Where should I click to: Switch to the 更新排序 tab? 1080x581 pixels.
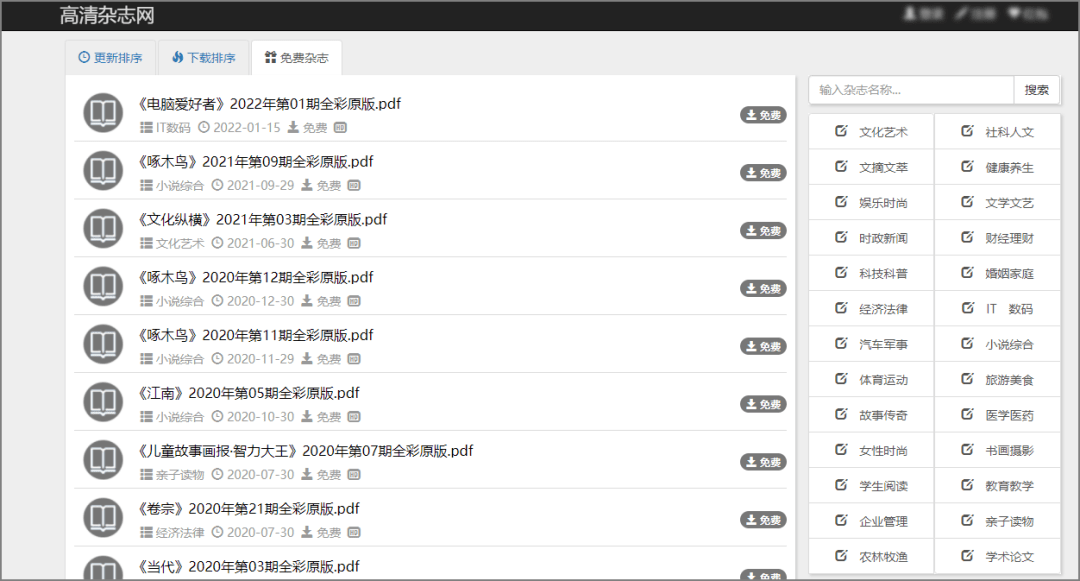point(110,58)
